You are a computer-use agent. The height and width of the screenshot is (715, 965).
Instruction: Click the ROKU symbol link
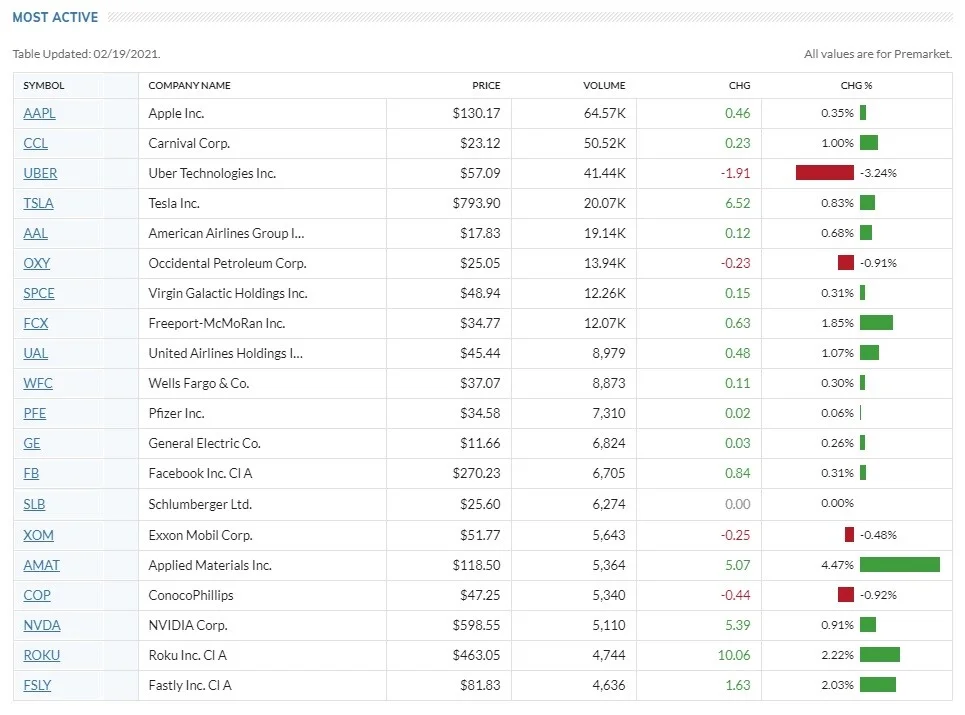coord(42,656)
